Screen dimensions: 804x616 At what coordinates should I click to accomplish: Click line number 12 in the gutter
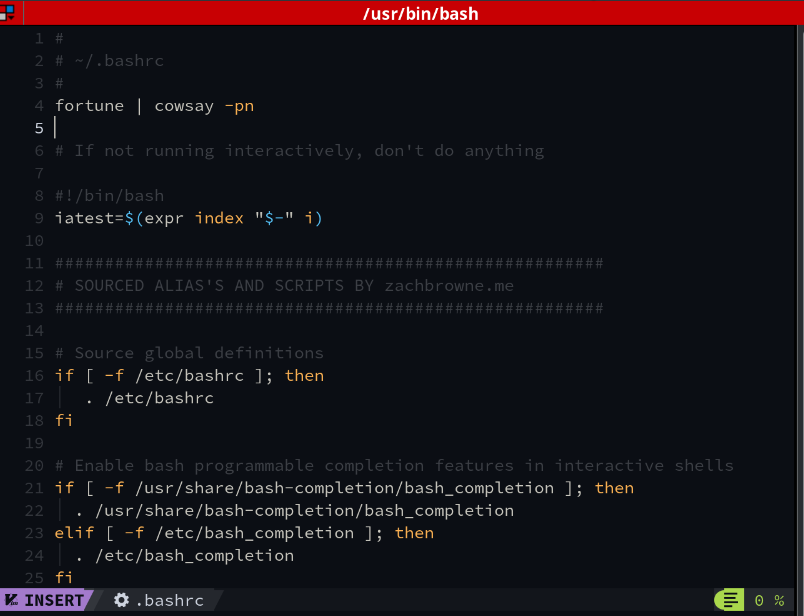click(34, 286)
